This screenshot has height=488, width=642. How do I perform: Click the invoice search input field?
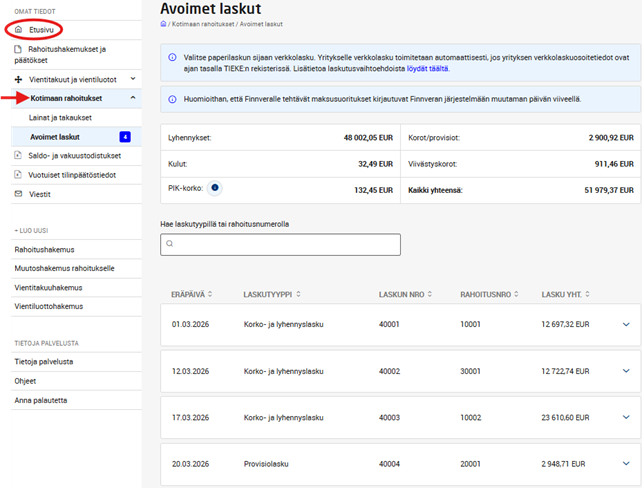point(285,245)
